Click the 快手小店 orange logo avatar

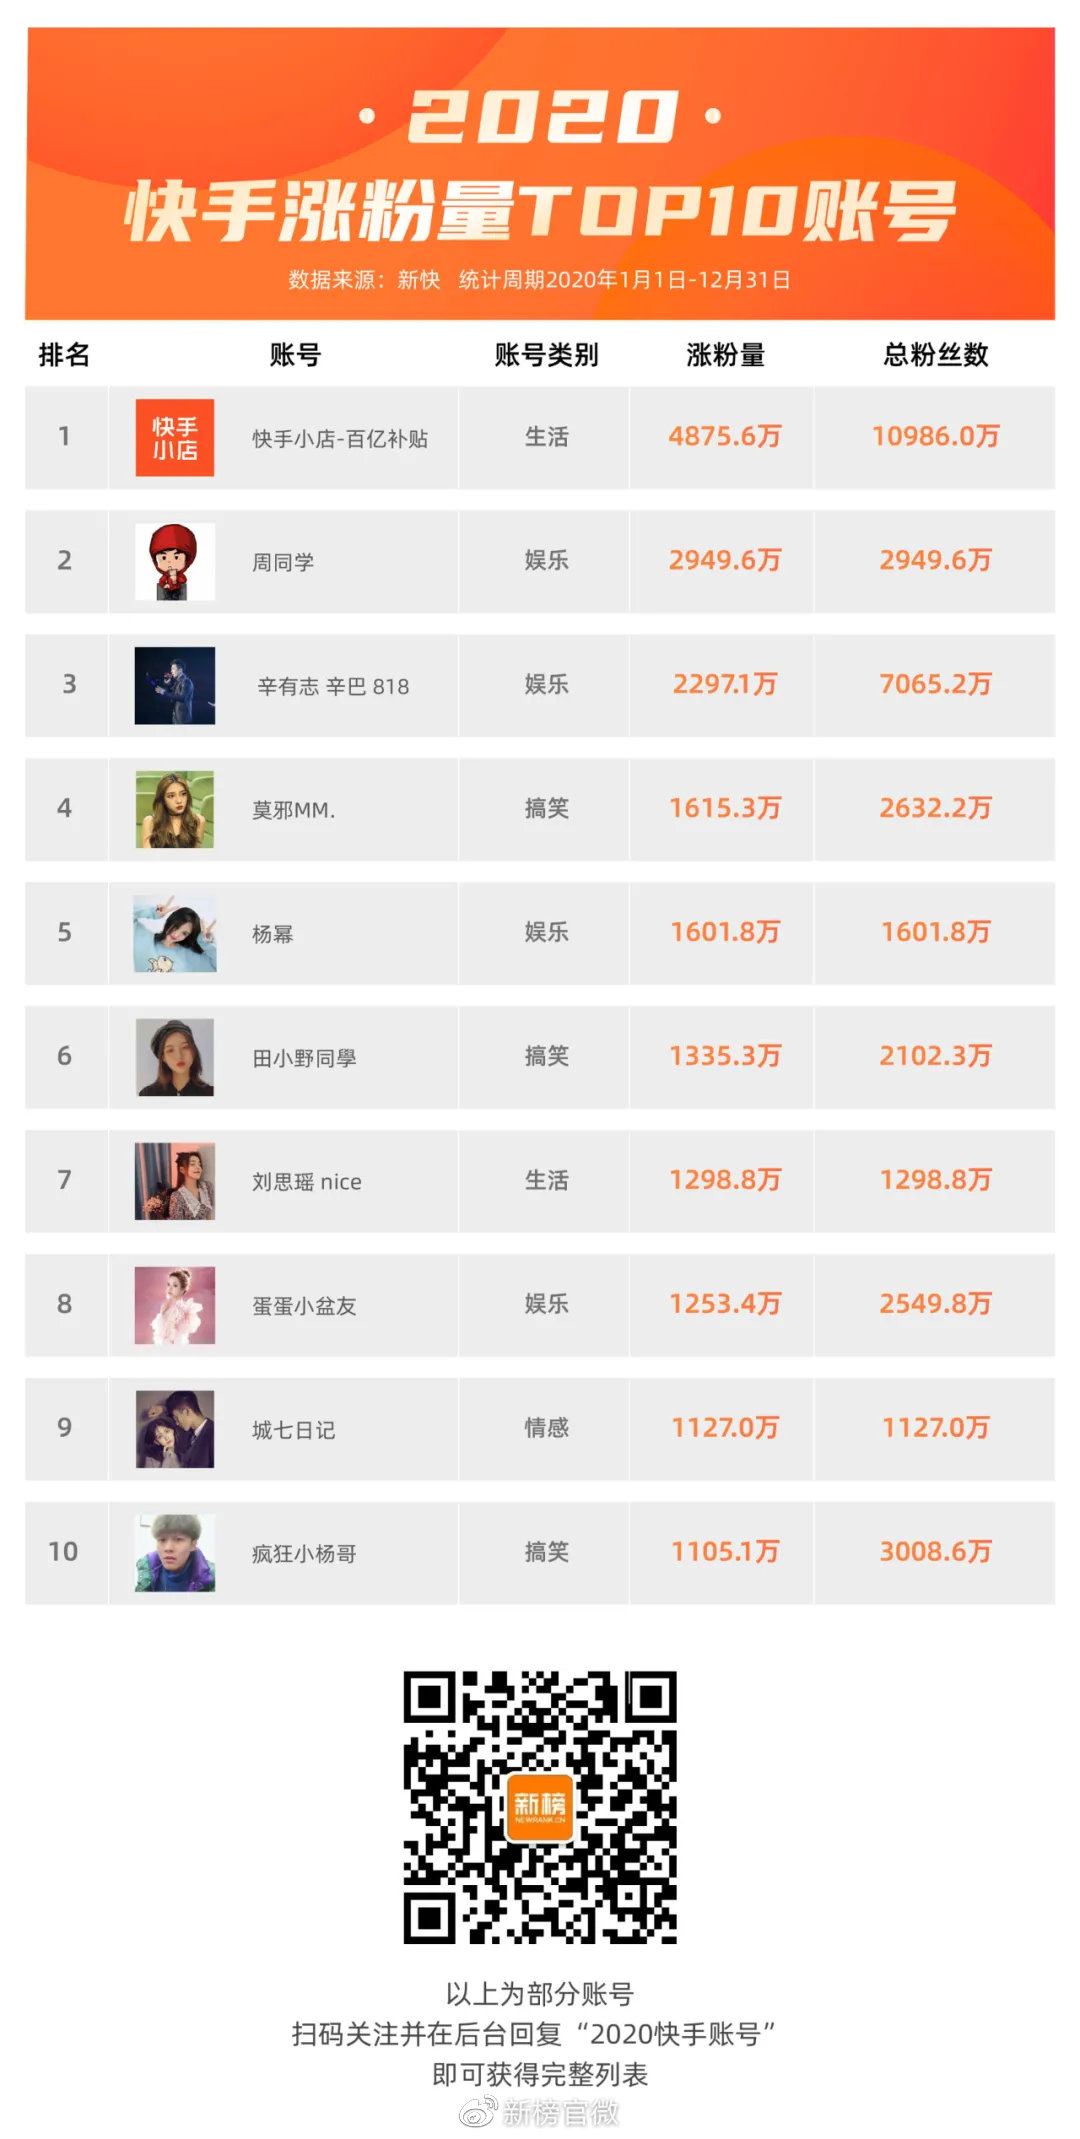pos(175,437)
